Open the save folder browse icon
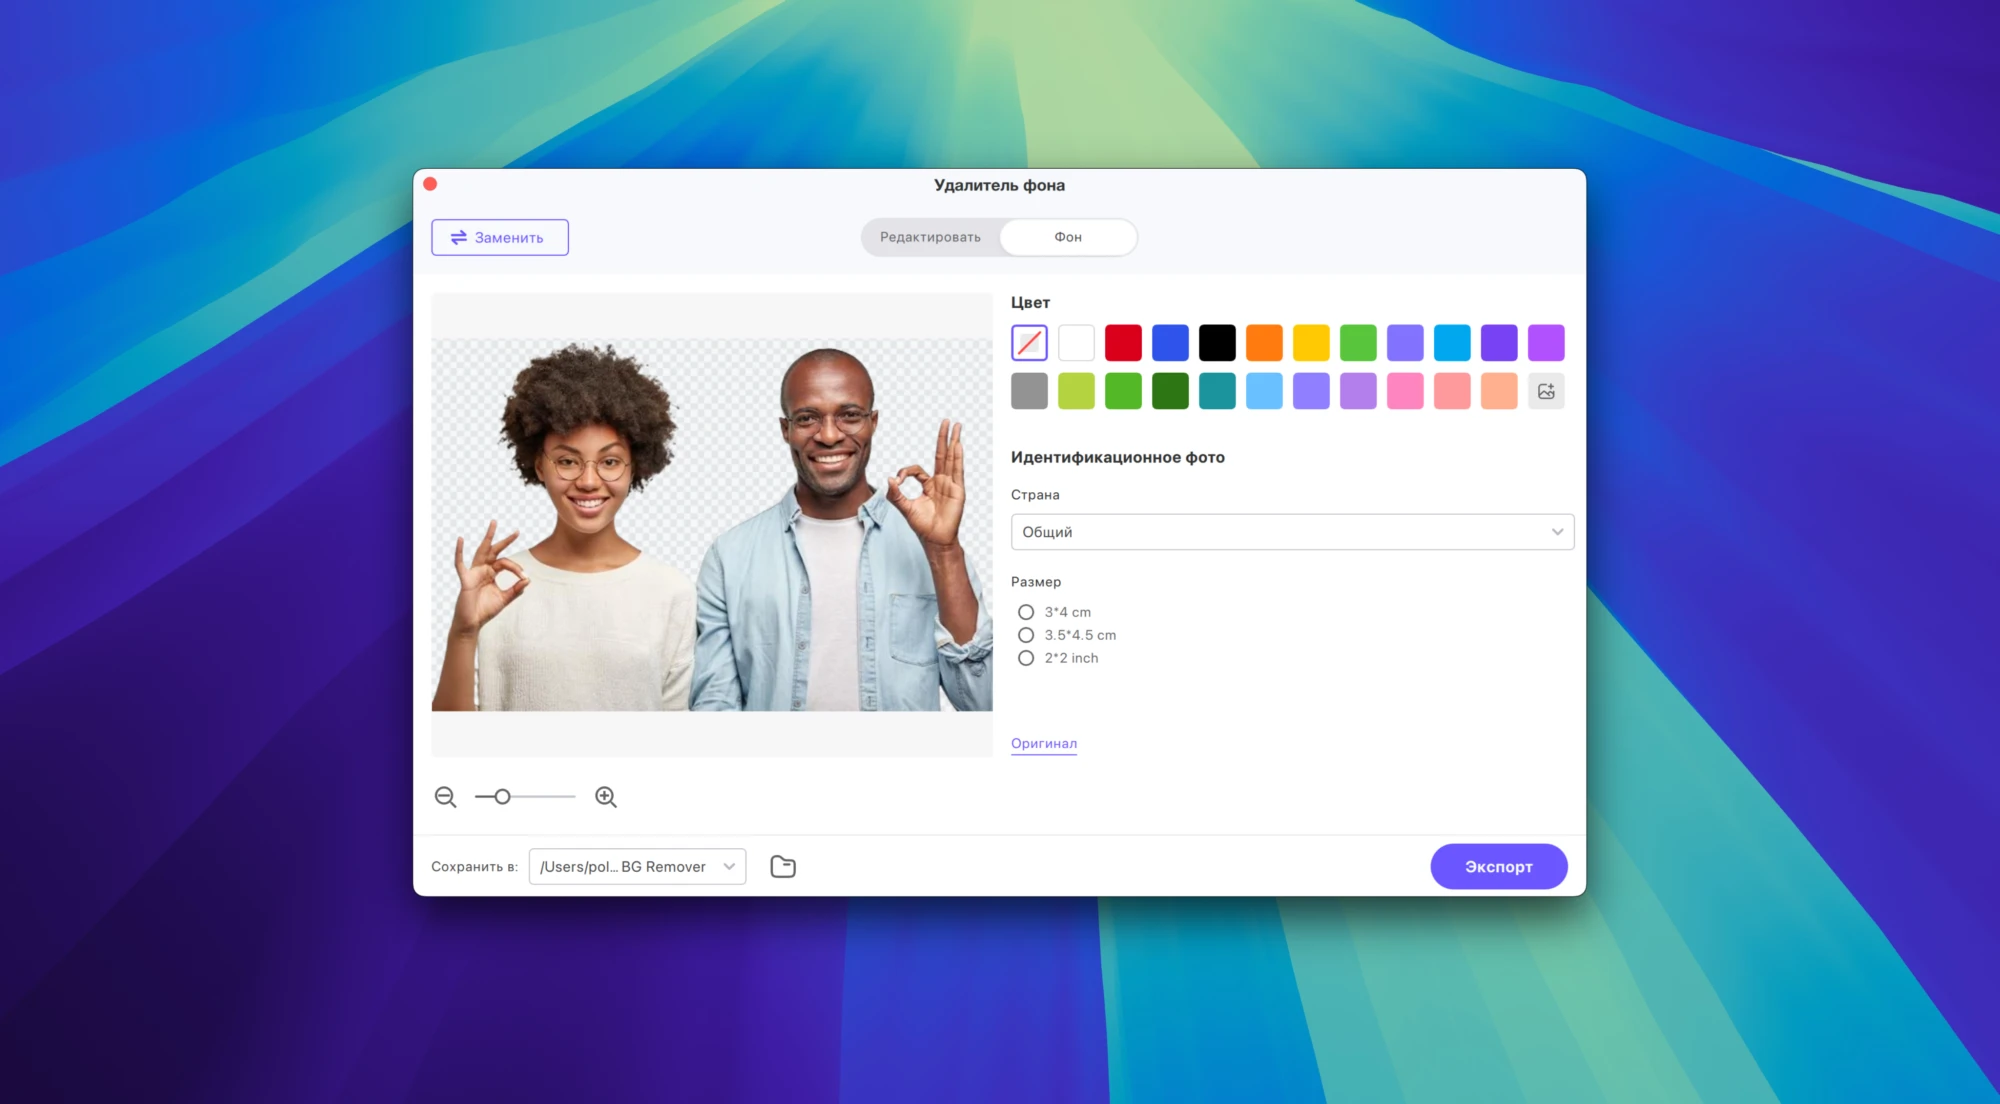Screen dimensions: 2000x1104 click(x=783, y=867)
